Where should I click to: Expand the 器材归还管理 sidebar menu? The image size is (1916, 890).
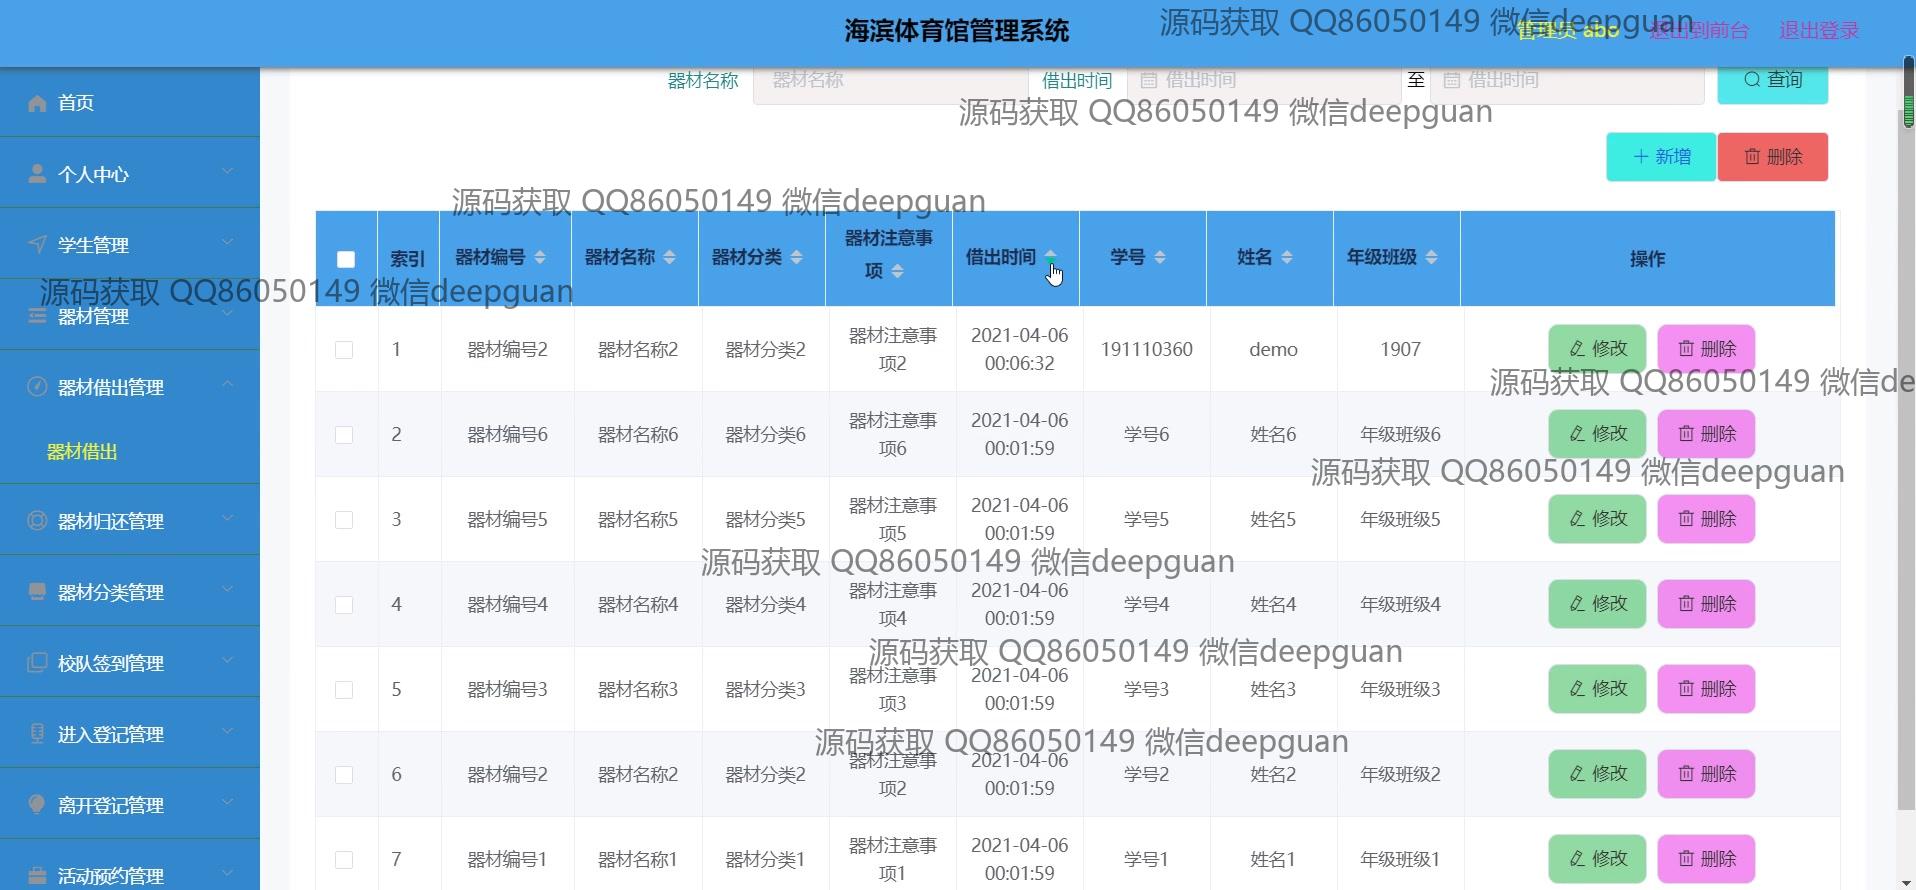130,521
